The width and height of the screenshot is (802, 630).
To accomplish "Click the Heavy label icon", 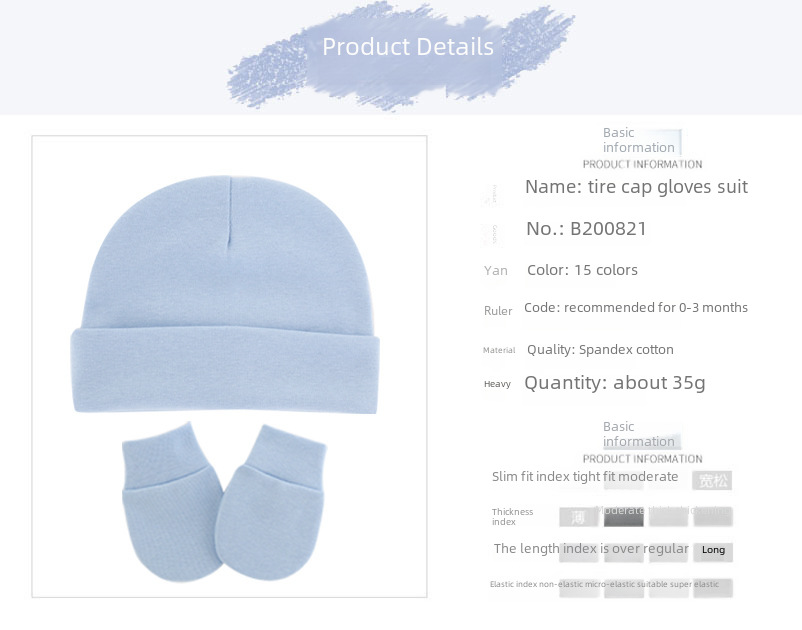I will (497, 384).
